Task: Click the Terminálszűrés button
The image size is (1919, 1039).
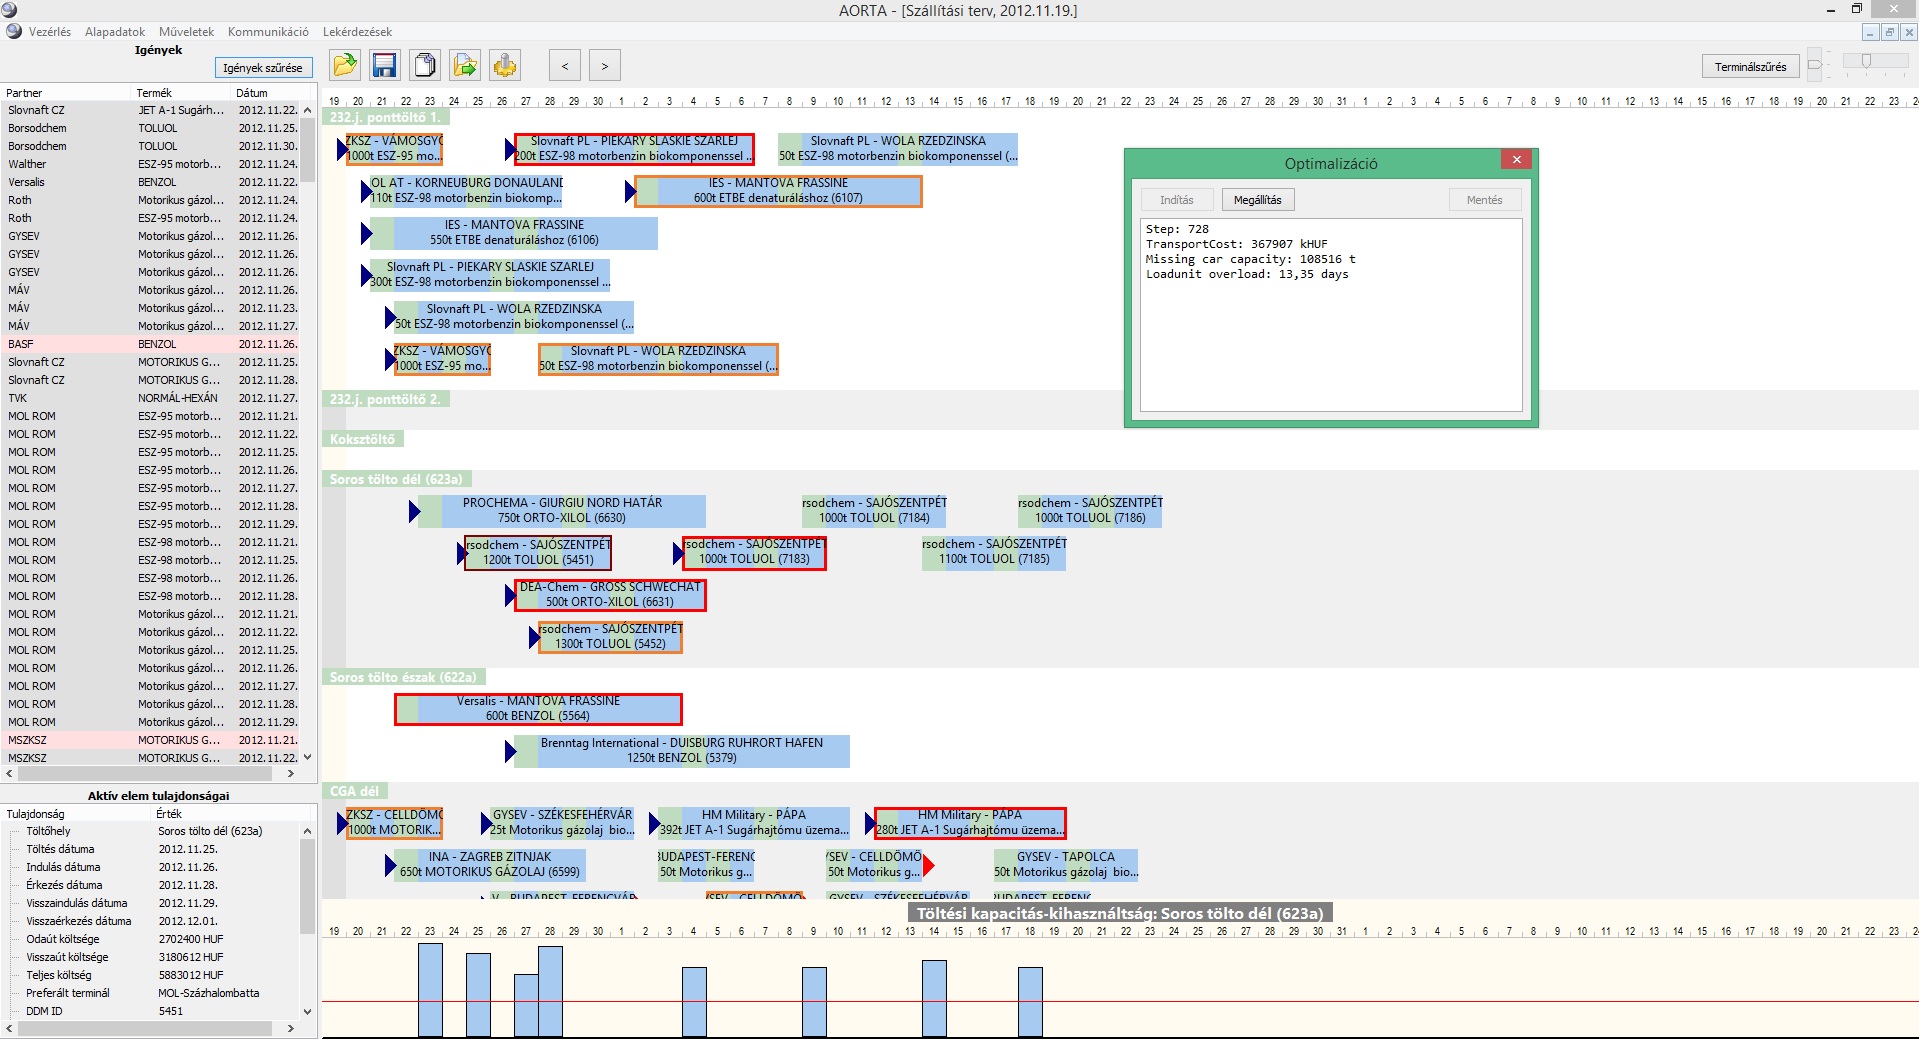Action: click(1750, 67)
